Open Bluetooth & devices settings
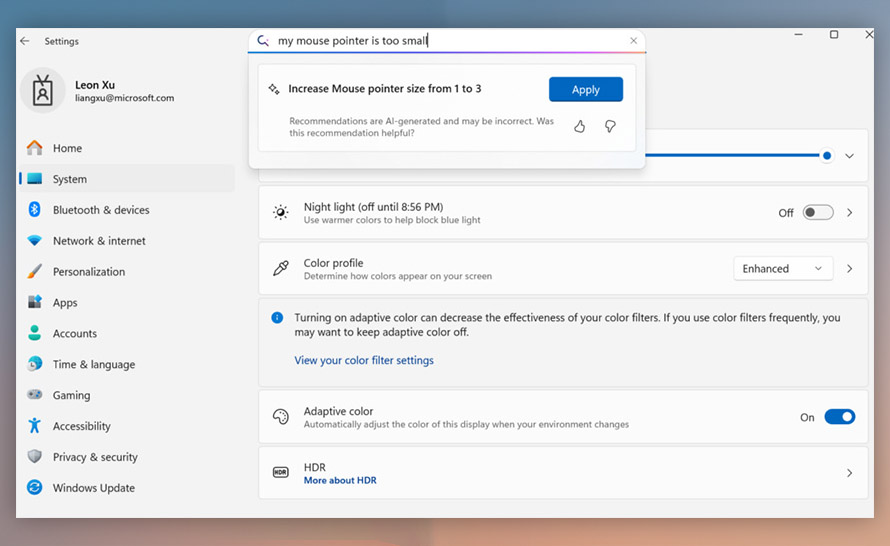The image size is (890, 546). coord(127,209)
